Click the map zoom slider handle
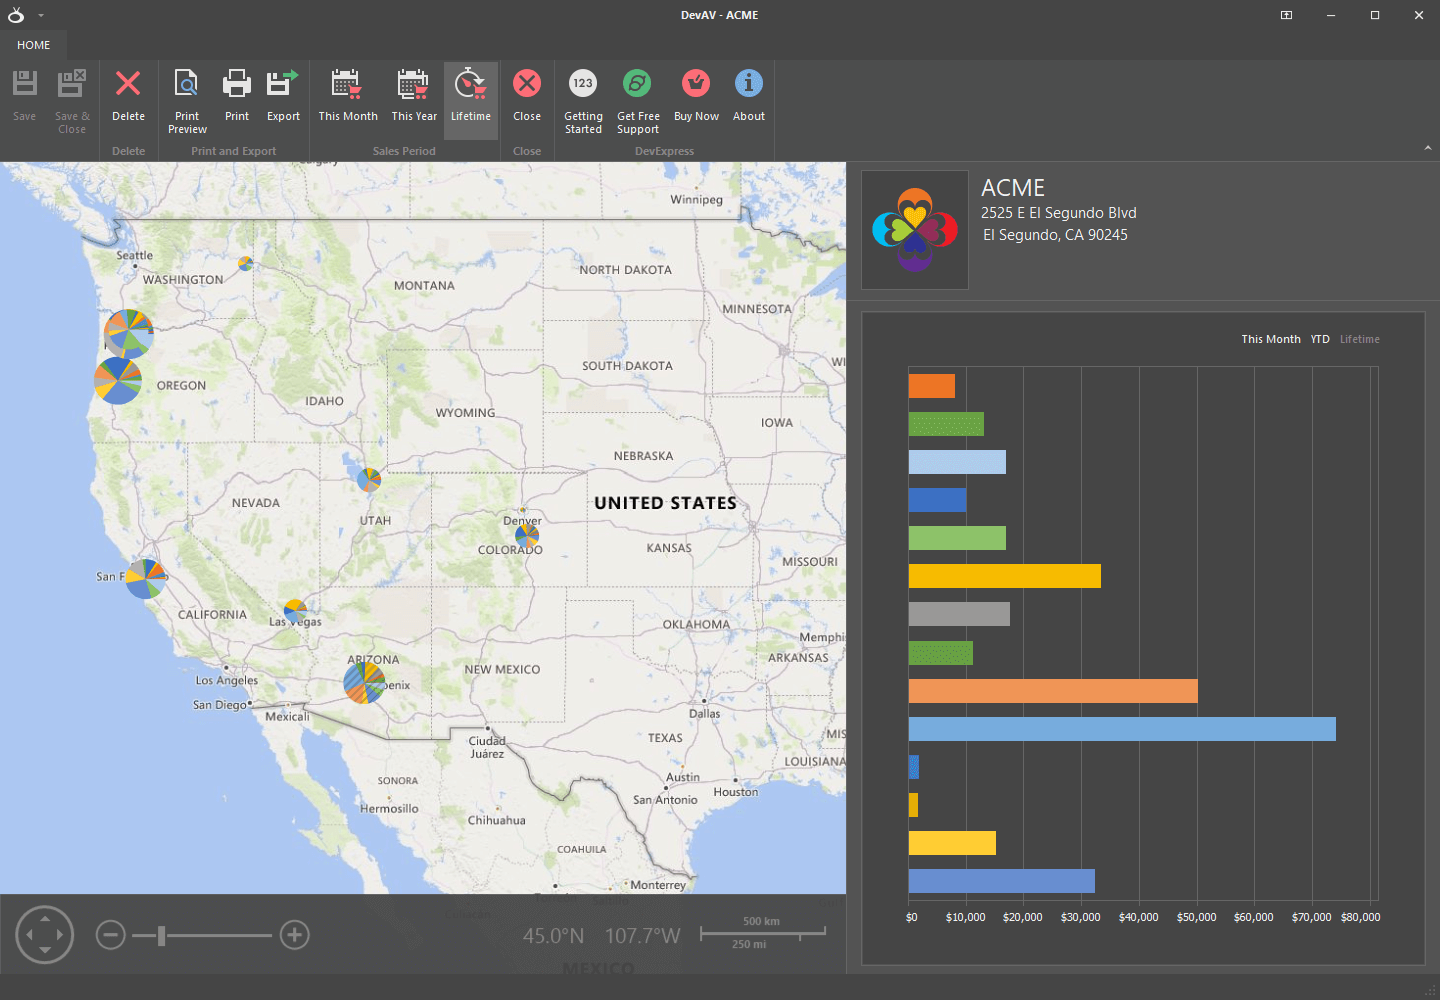1440x1000 pixels. tap(161, 936)
